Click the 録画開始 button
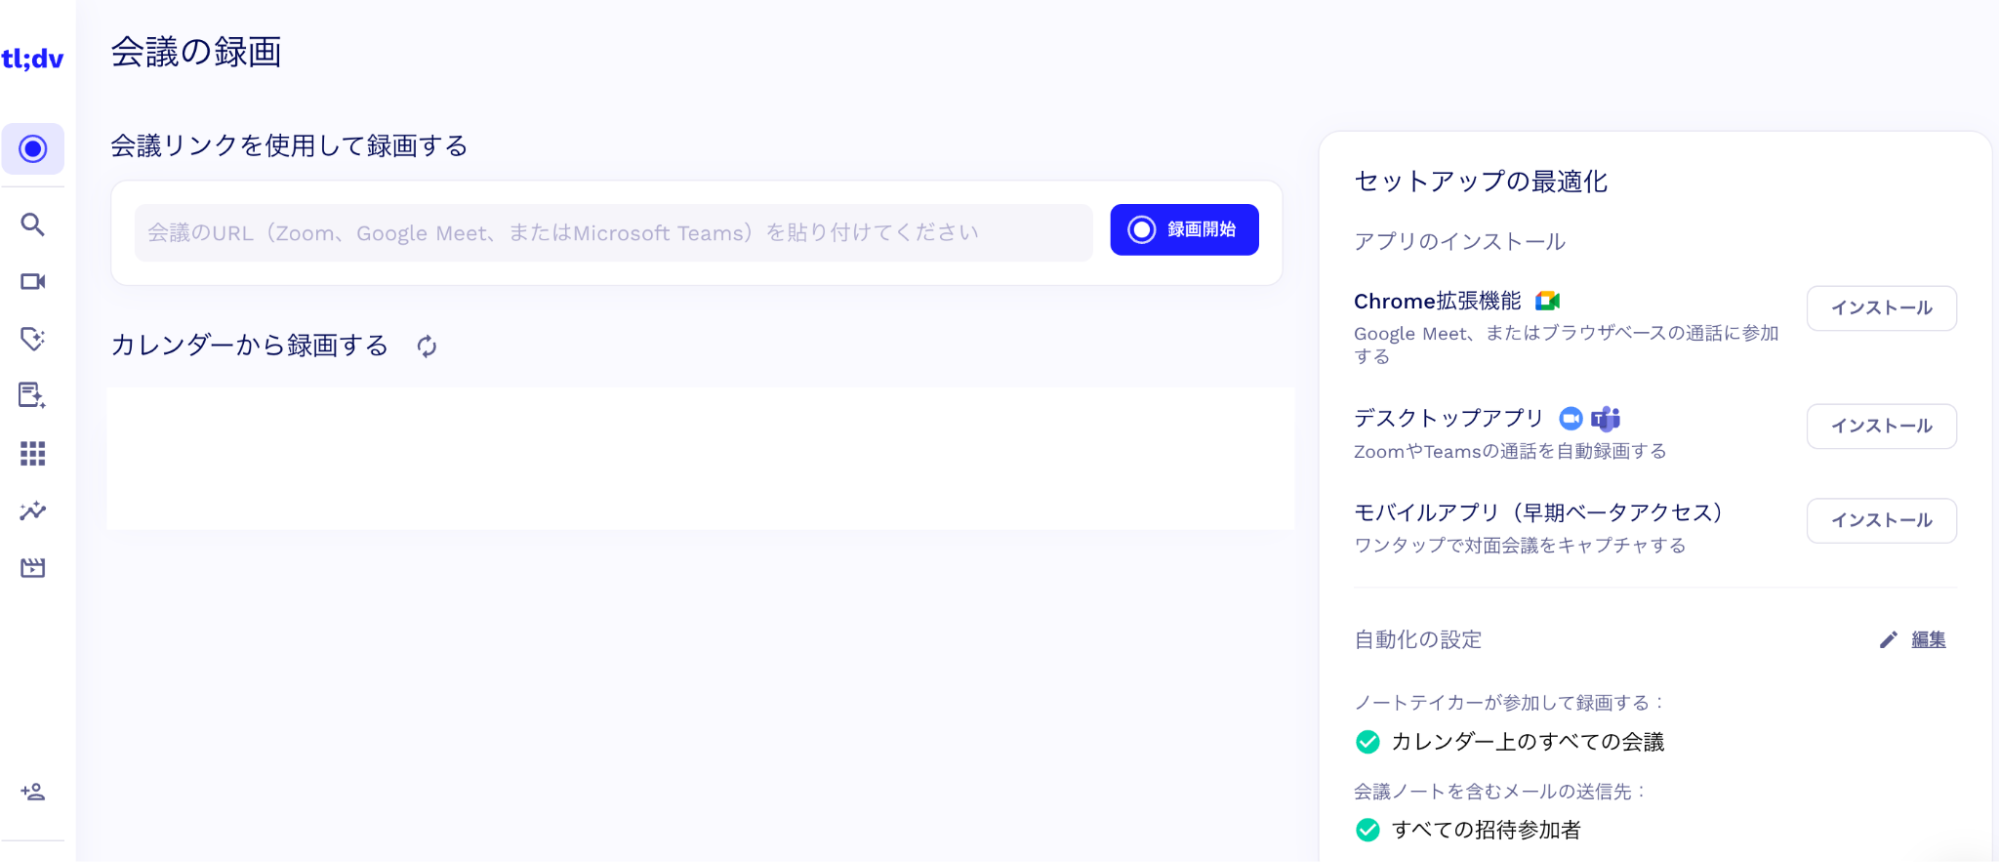The image size is (1999, 862). click(1184, 230)
